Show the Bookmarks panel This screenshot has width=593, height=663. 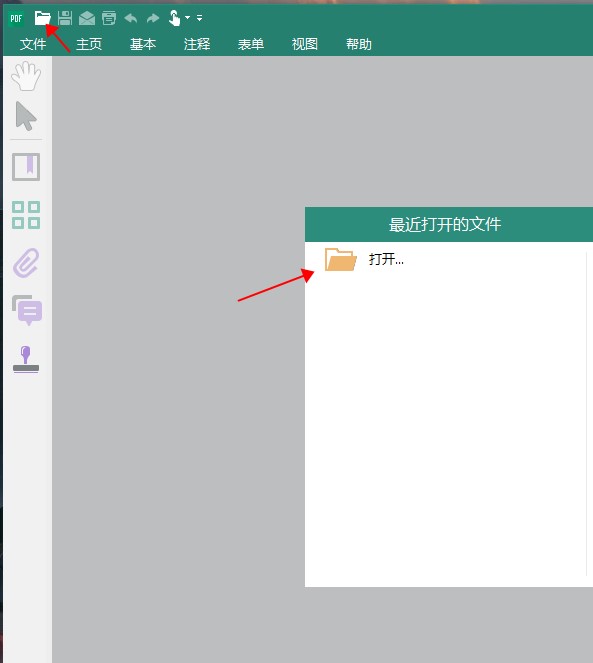coord(26,167)
